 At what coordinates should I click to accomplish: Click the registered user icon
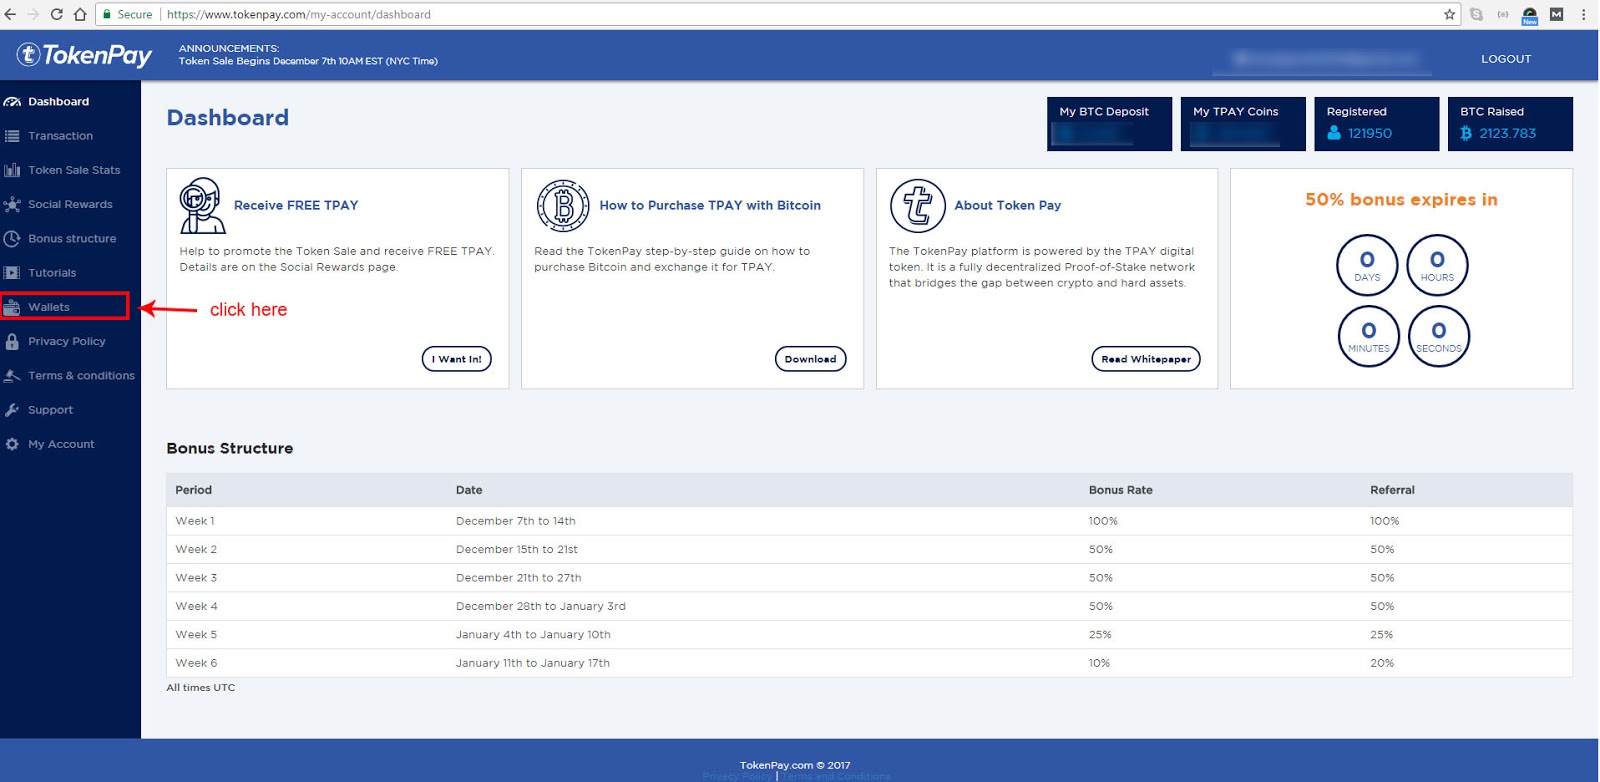pyautogui.click(x=1334, y=133)
